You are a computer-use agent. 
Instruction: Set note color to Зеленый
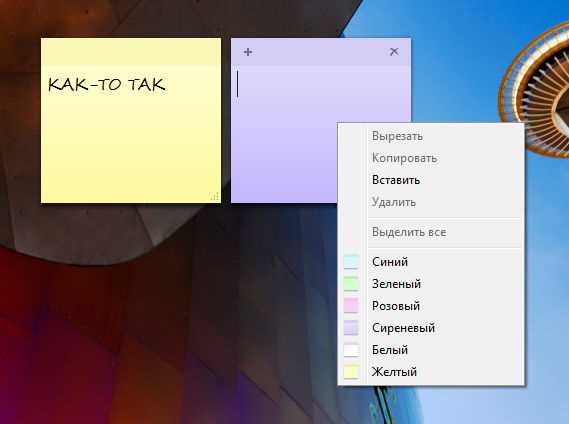pos(431,284)
